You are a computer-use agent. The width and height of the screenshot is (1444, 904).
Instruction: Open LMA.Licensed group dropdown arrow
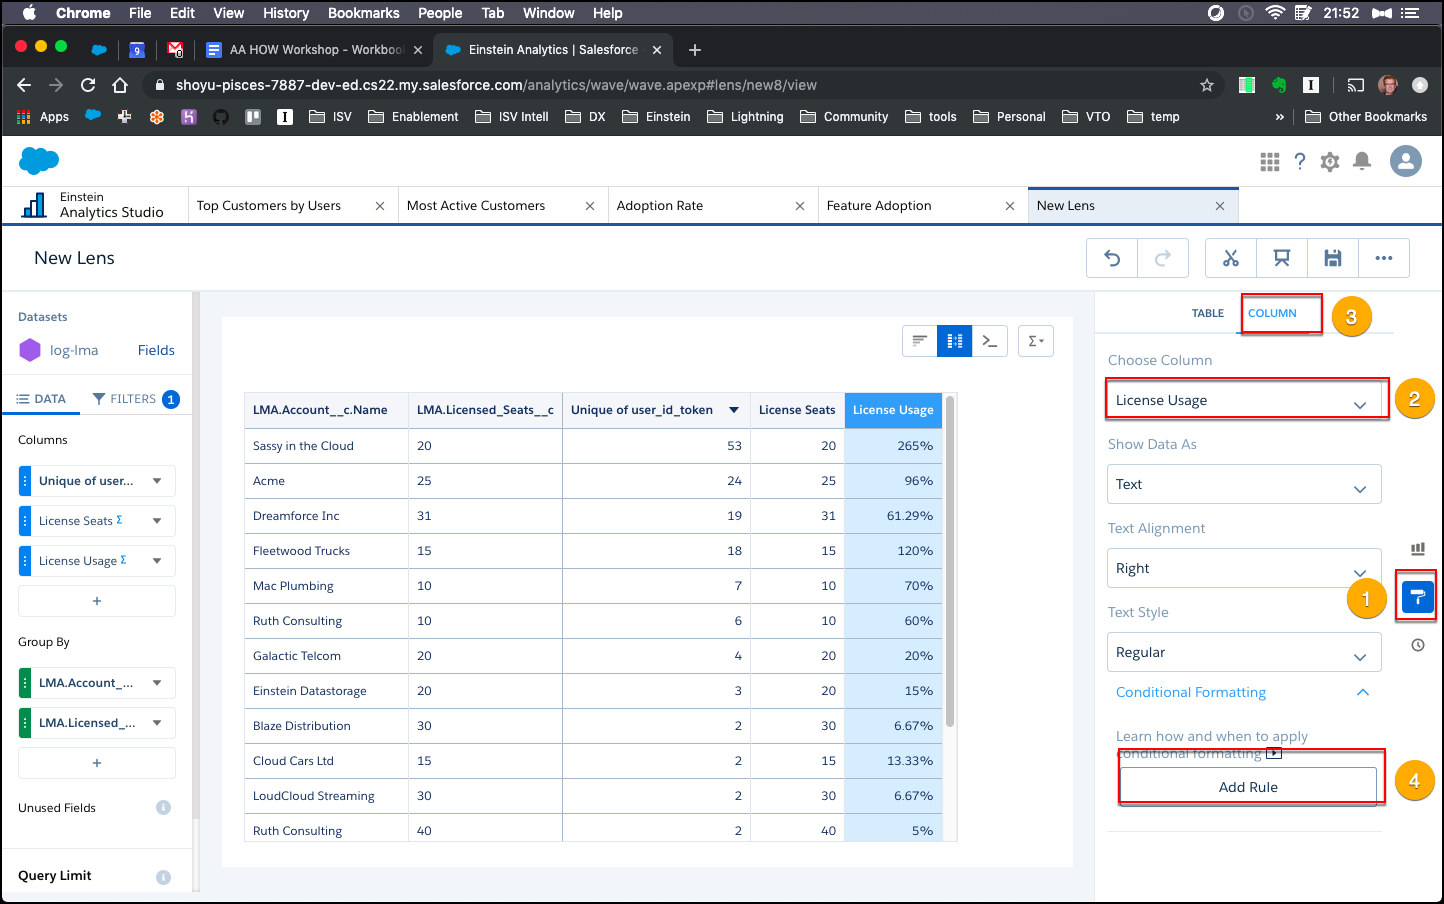tap(157, 723)
